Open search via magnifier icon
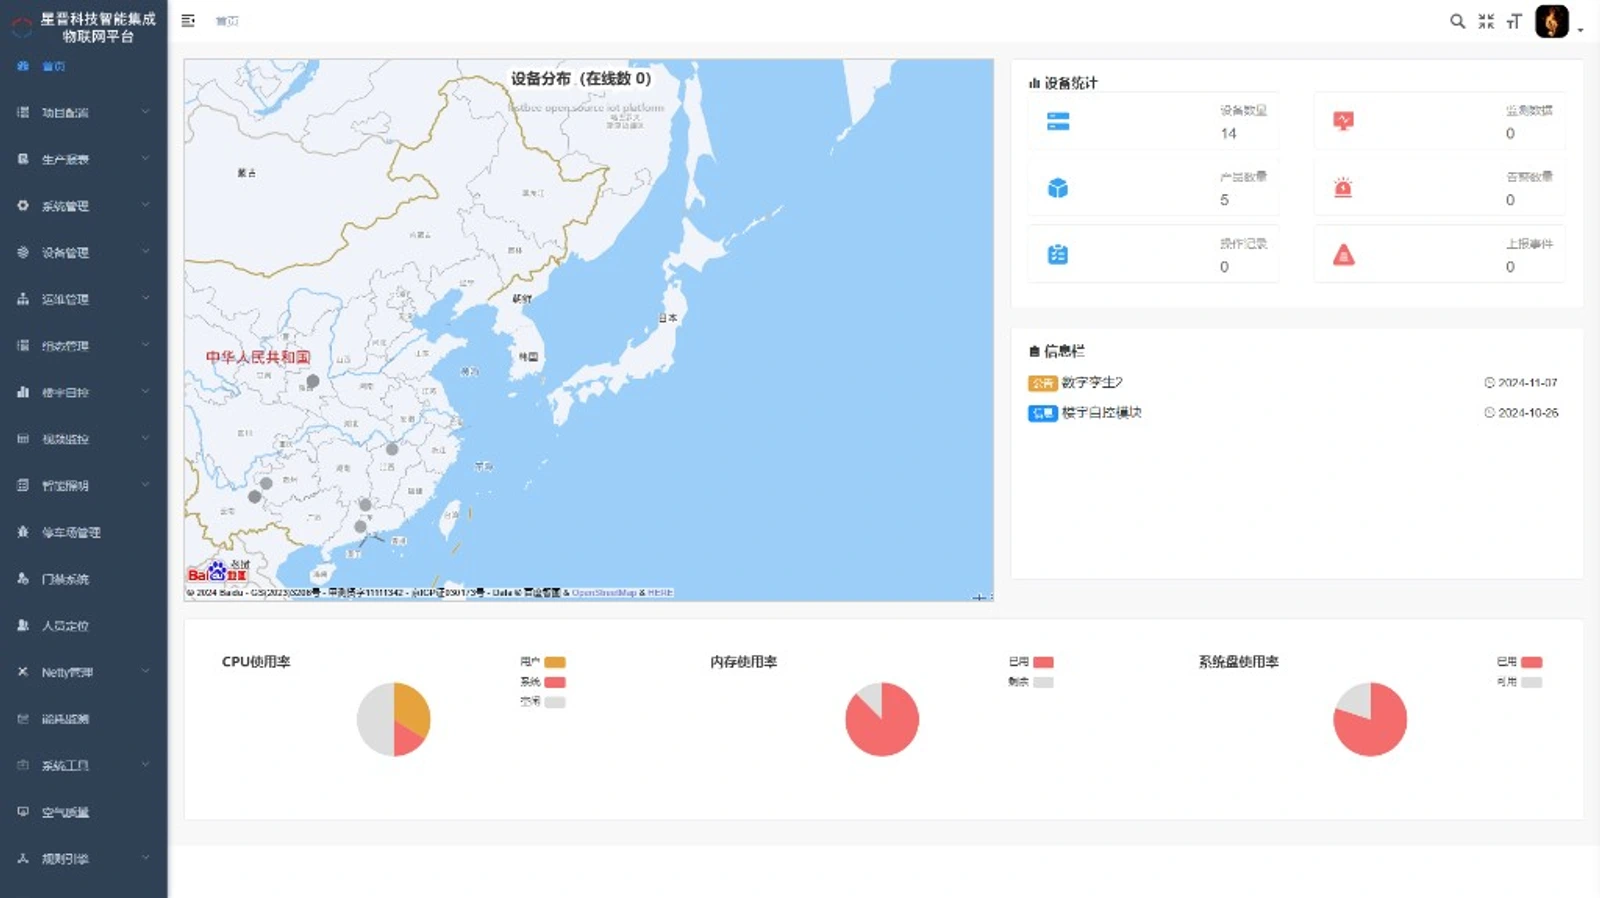The height and width of the screenshot is (898, 1600). [1457, 21]
